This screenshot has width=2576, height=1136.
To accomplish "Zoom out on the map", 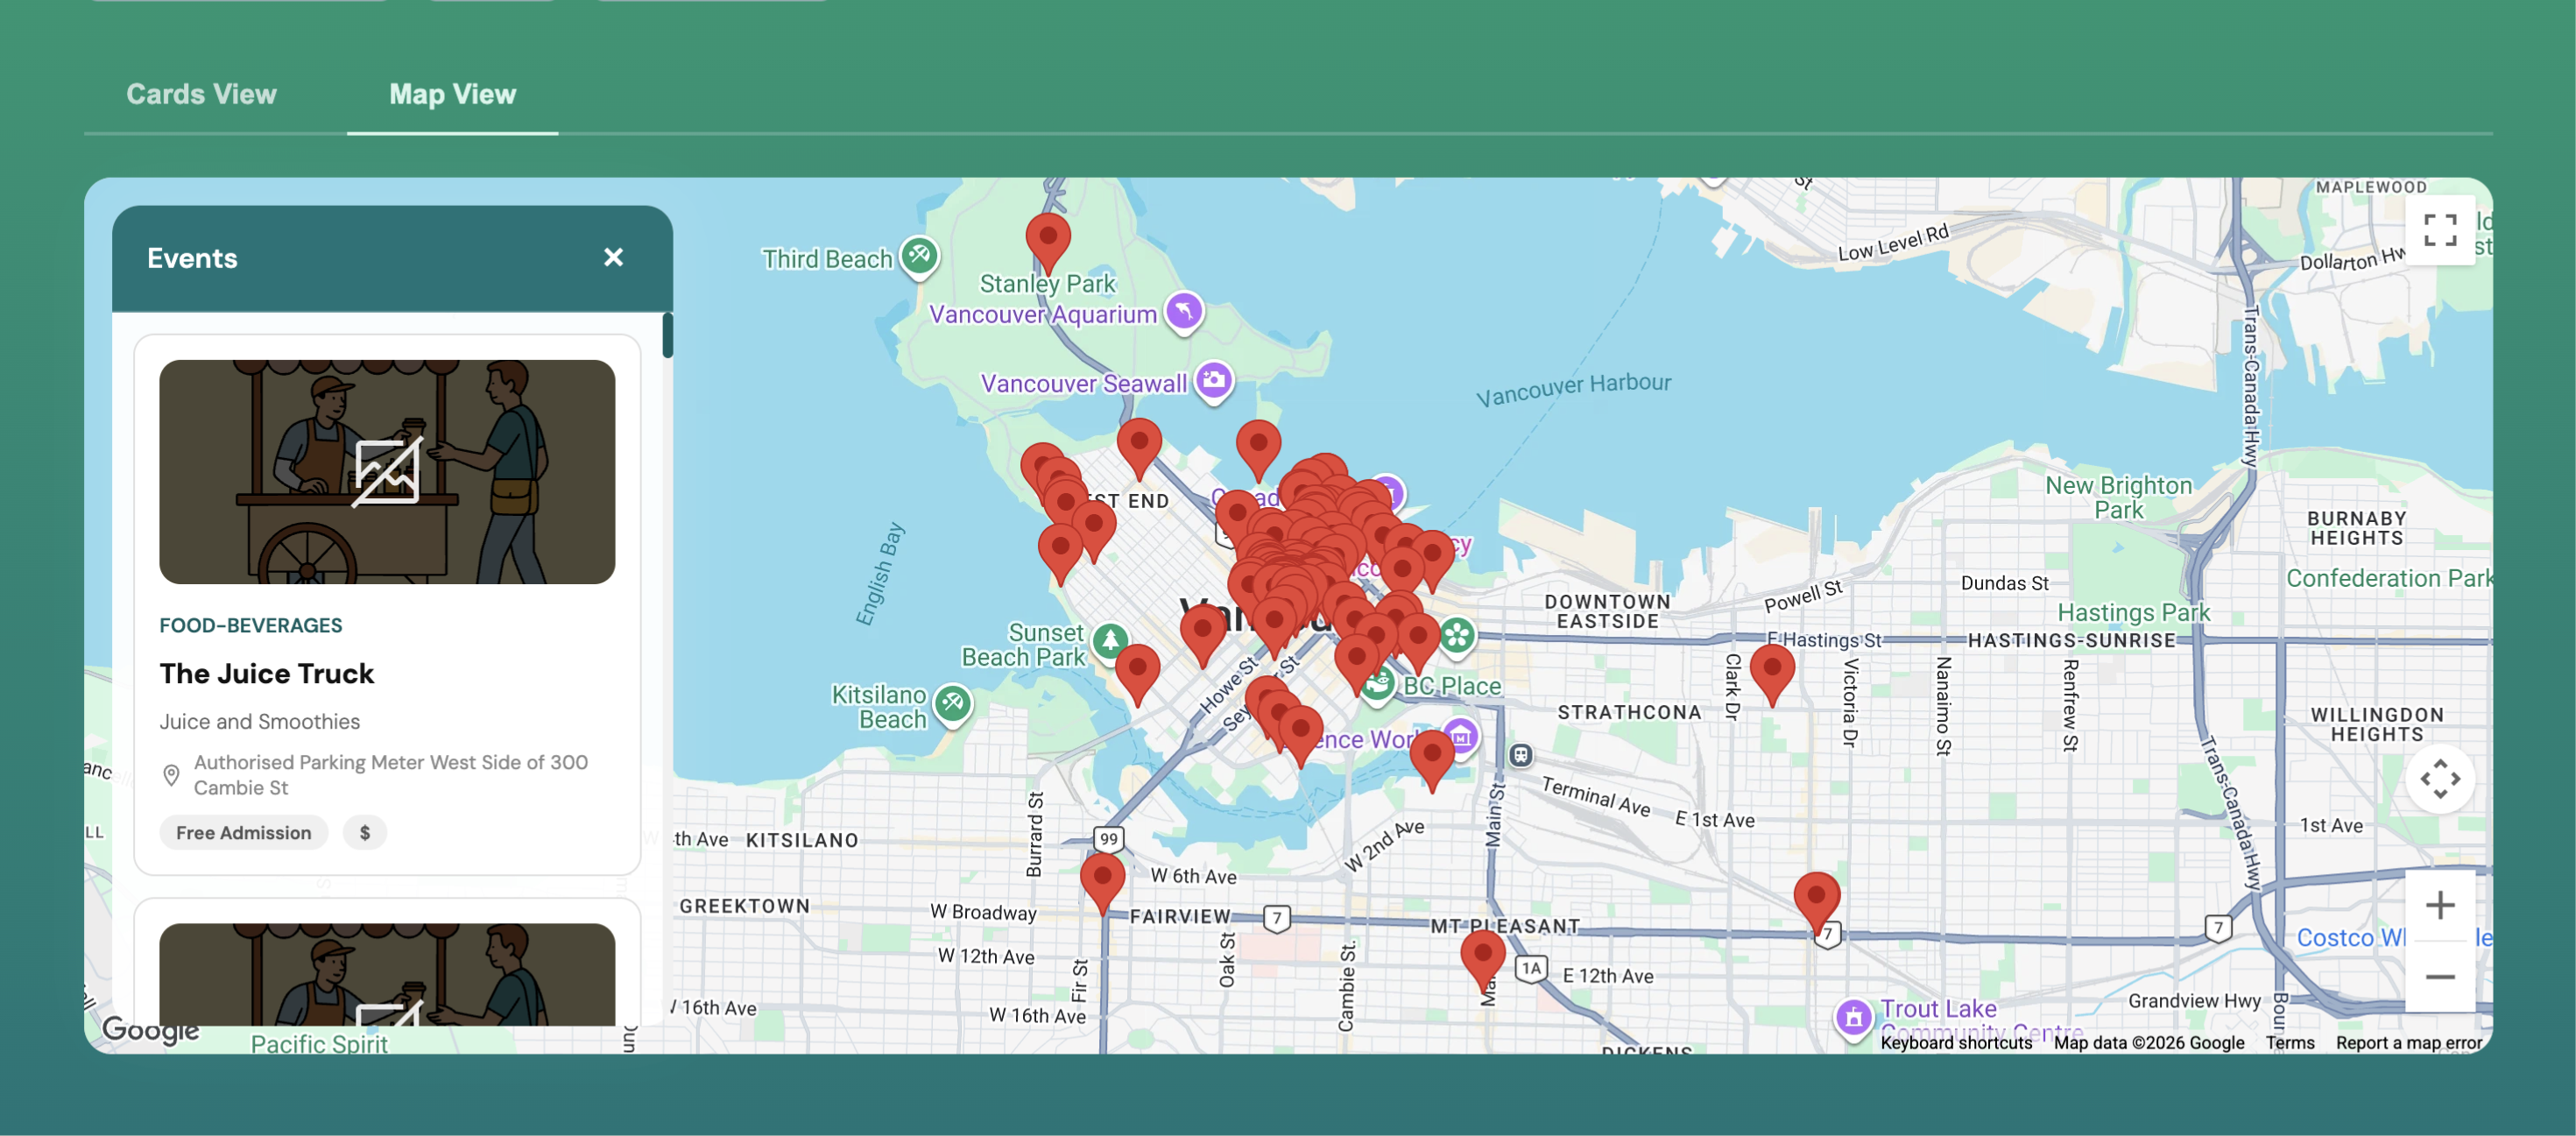I will click(2440, 976).
